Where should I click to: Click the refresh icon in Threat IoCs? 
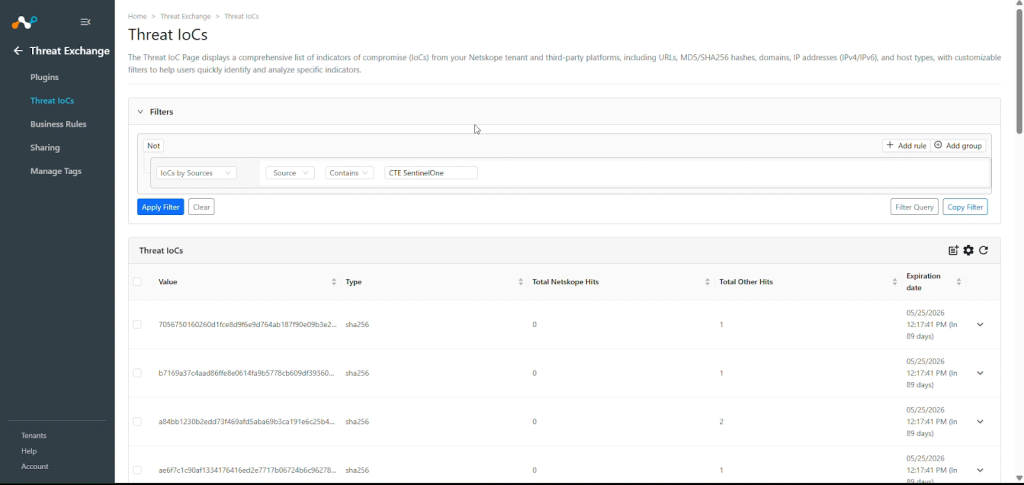pos(984,250)
